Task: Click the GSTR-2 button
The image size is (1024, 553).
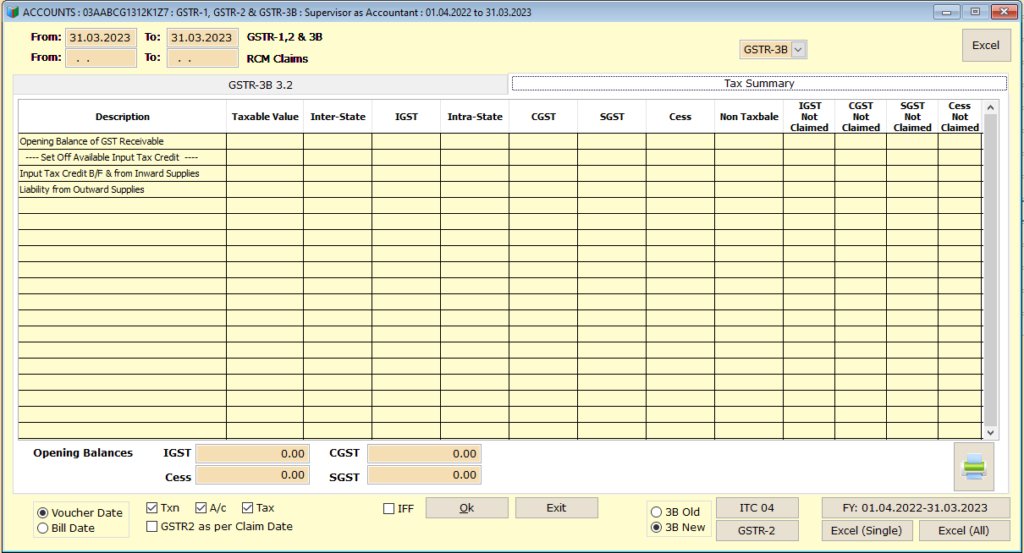Action: coord(757,531)
